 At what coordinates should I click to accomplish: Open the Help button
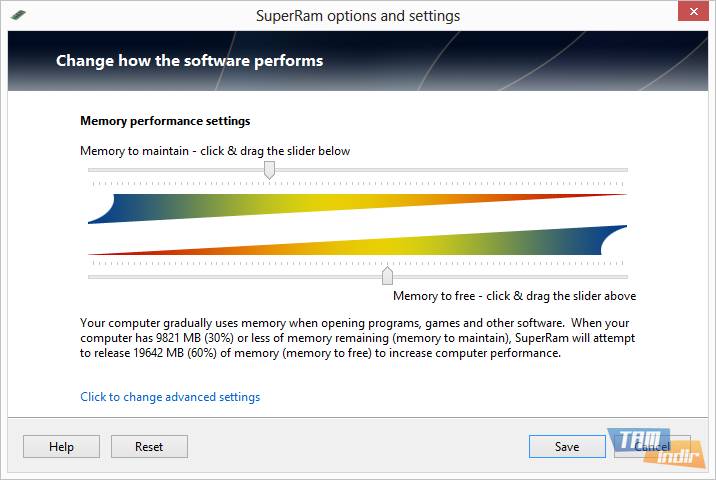click(x=61, y=447)
